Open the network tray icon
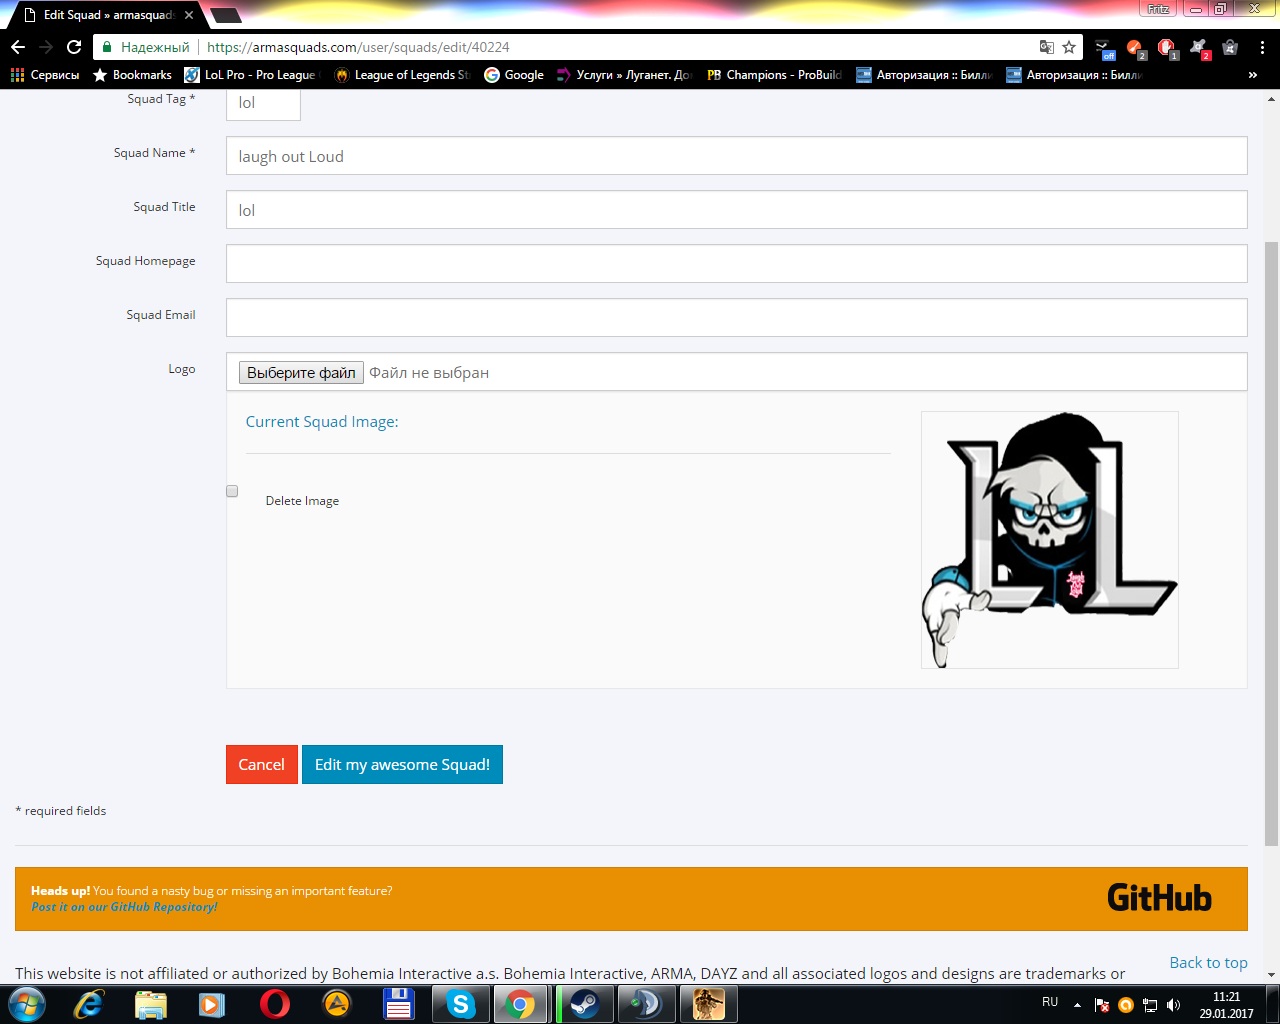 [x=1150, y=1005]
